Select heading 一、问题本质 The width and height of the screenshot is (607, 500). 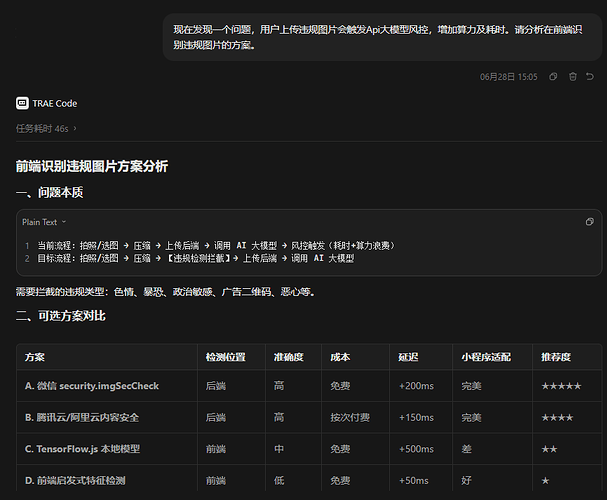coord(50,192)
